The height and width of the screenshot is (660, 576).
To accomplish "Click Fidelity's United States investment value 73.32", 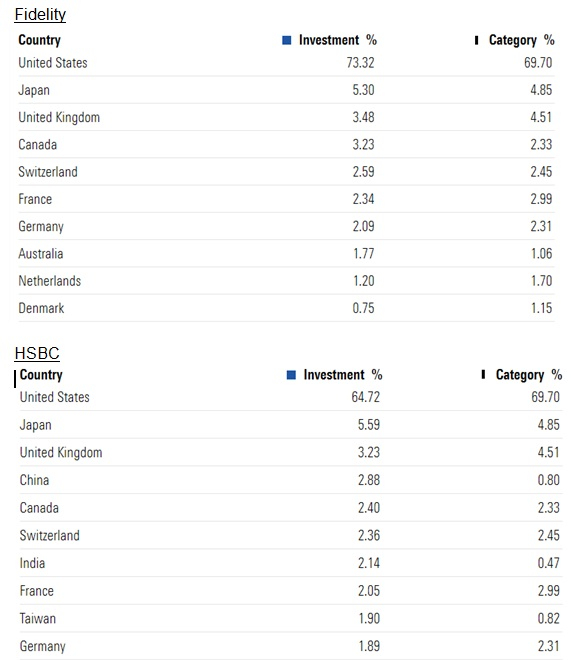I will point(360,63).
